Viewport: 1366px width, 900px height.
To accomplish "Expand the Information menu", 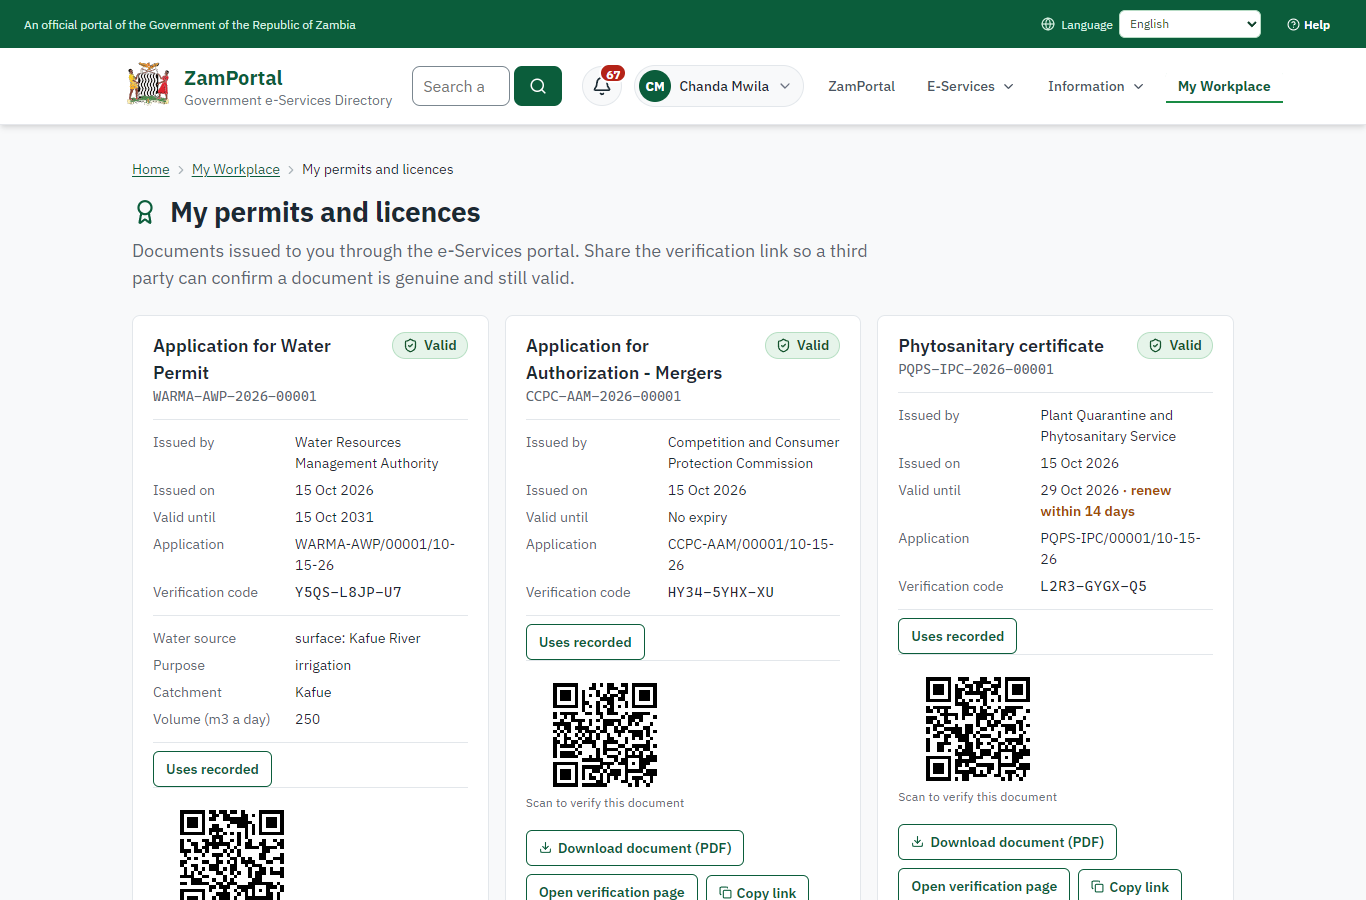I will 1095,86.
